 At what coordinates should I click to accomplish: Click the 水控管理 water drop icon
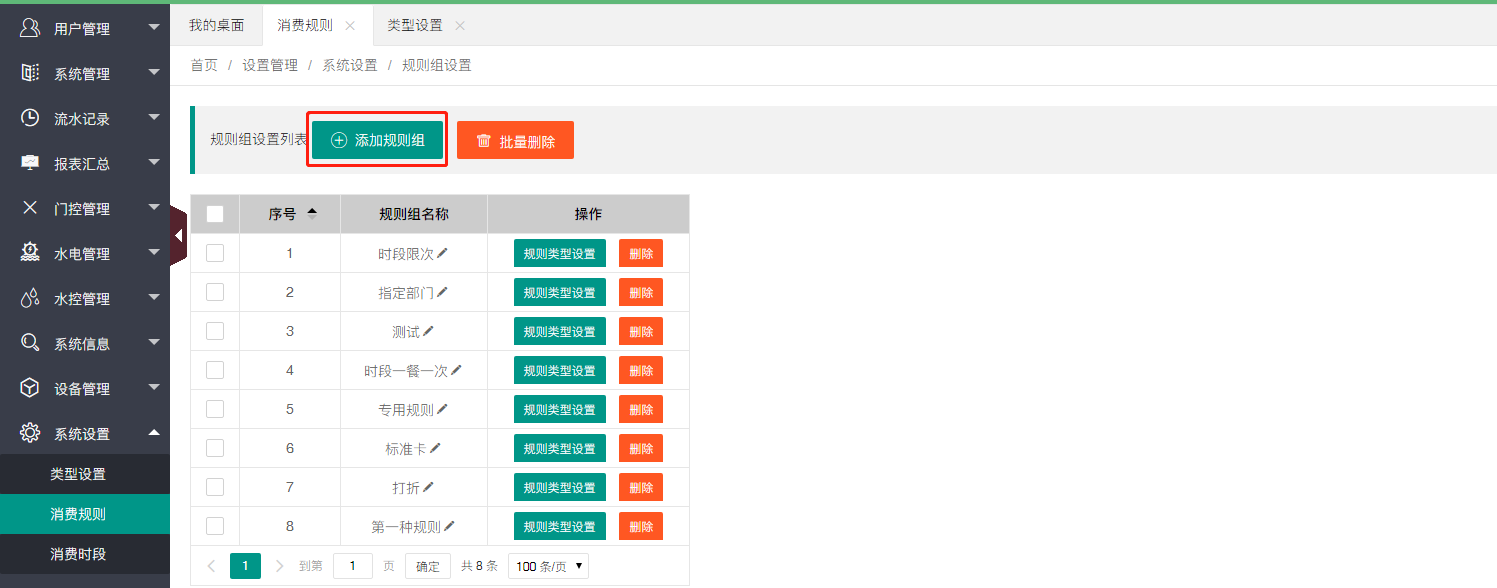pos(30,298)
